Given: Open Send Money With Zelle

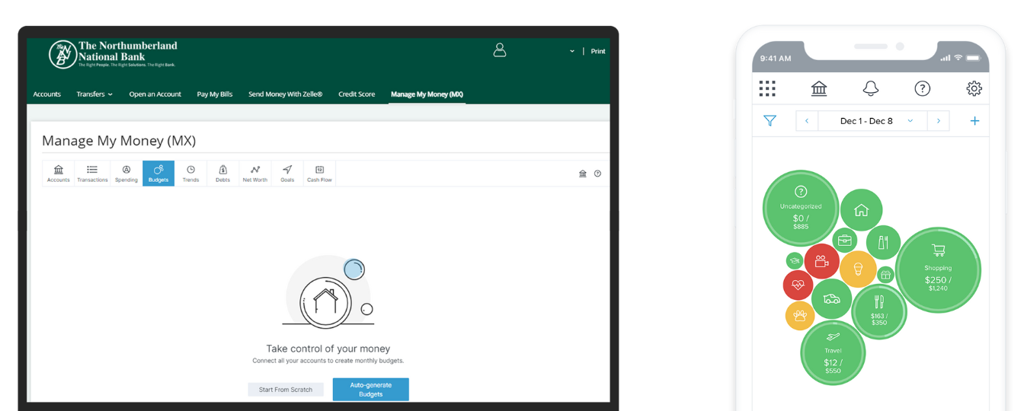Looking at the screenshot, I should click(x=285, y=94).
